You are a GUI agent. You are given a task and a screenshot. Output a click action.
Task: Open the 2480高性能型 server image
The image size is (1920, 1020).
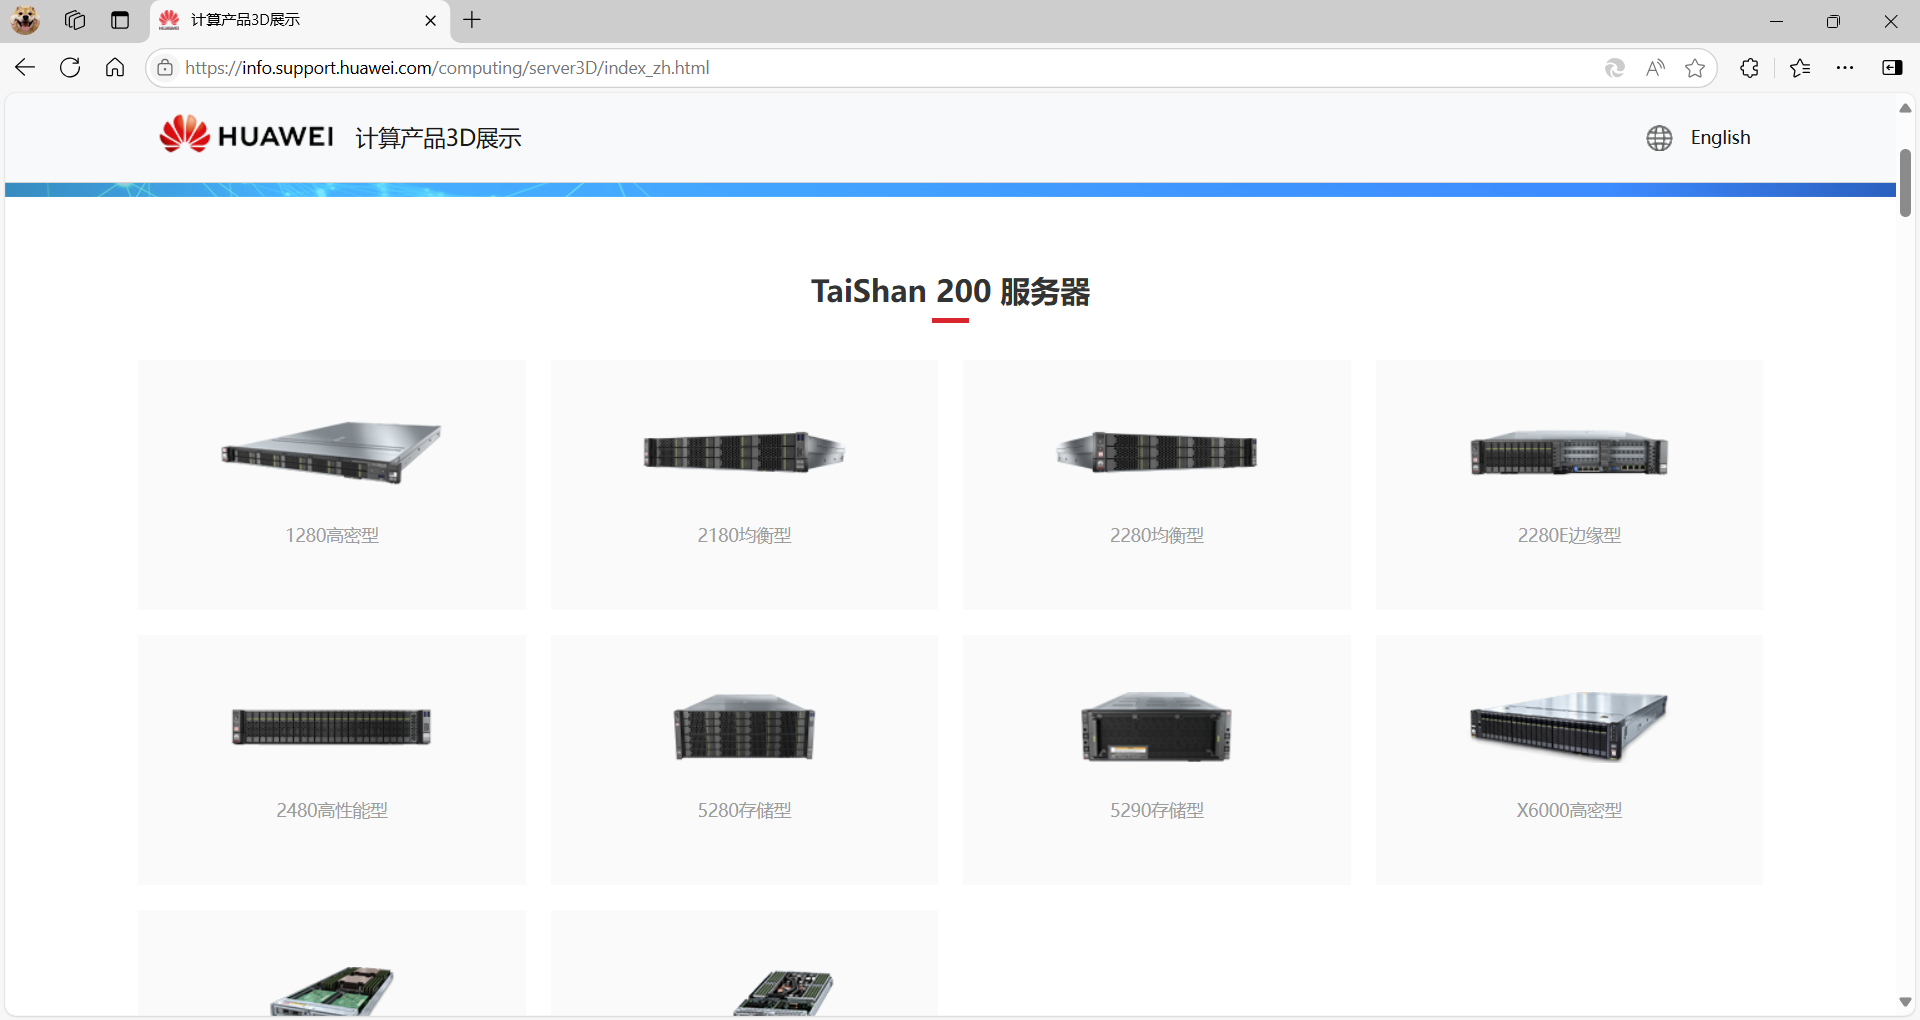332,727
